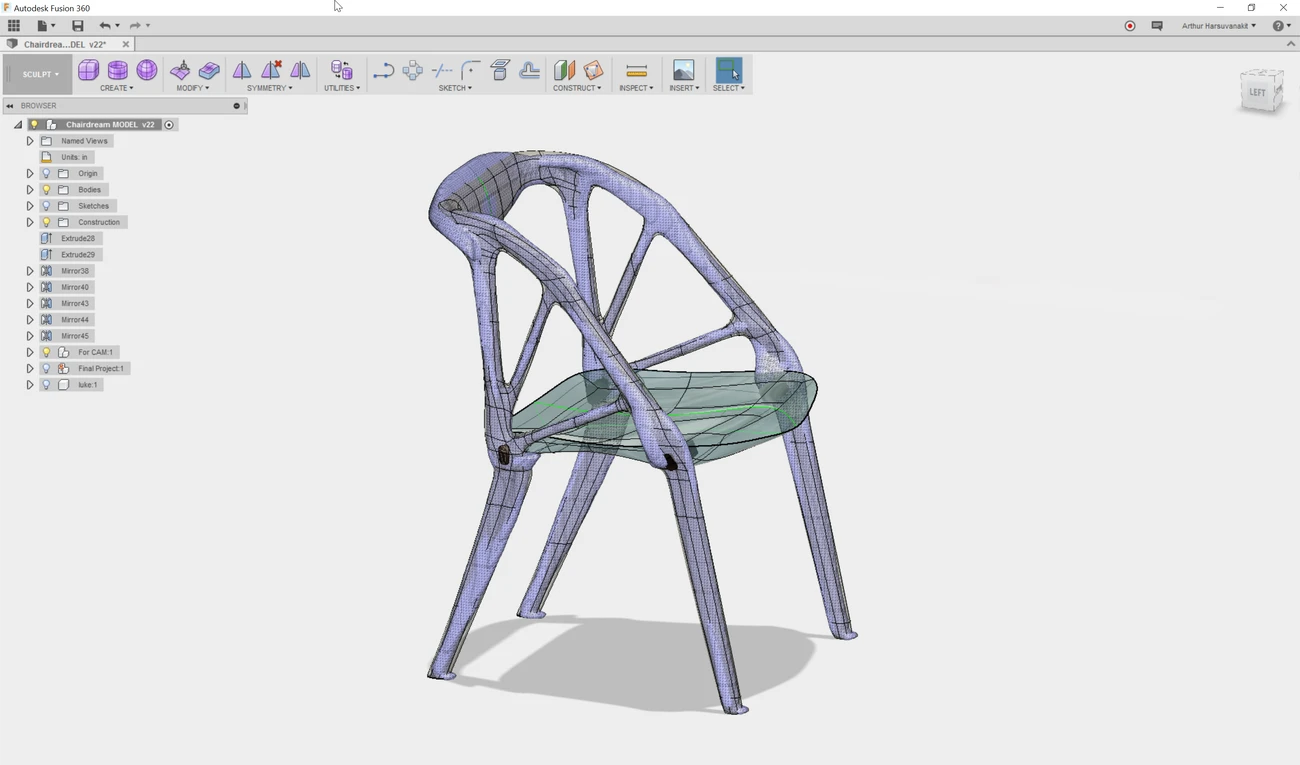The height and width of the screenshot is (765, 1300).
Task: Open the CONSTRUCT menu
Action: (577, 88)
